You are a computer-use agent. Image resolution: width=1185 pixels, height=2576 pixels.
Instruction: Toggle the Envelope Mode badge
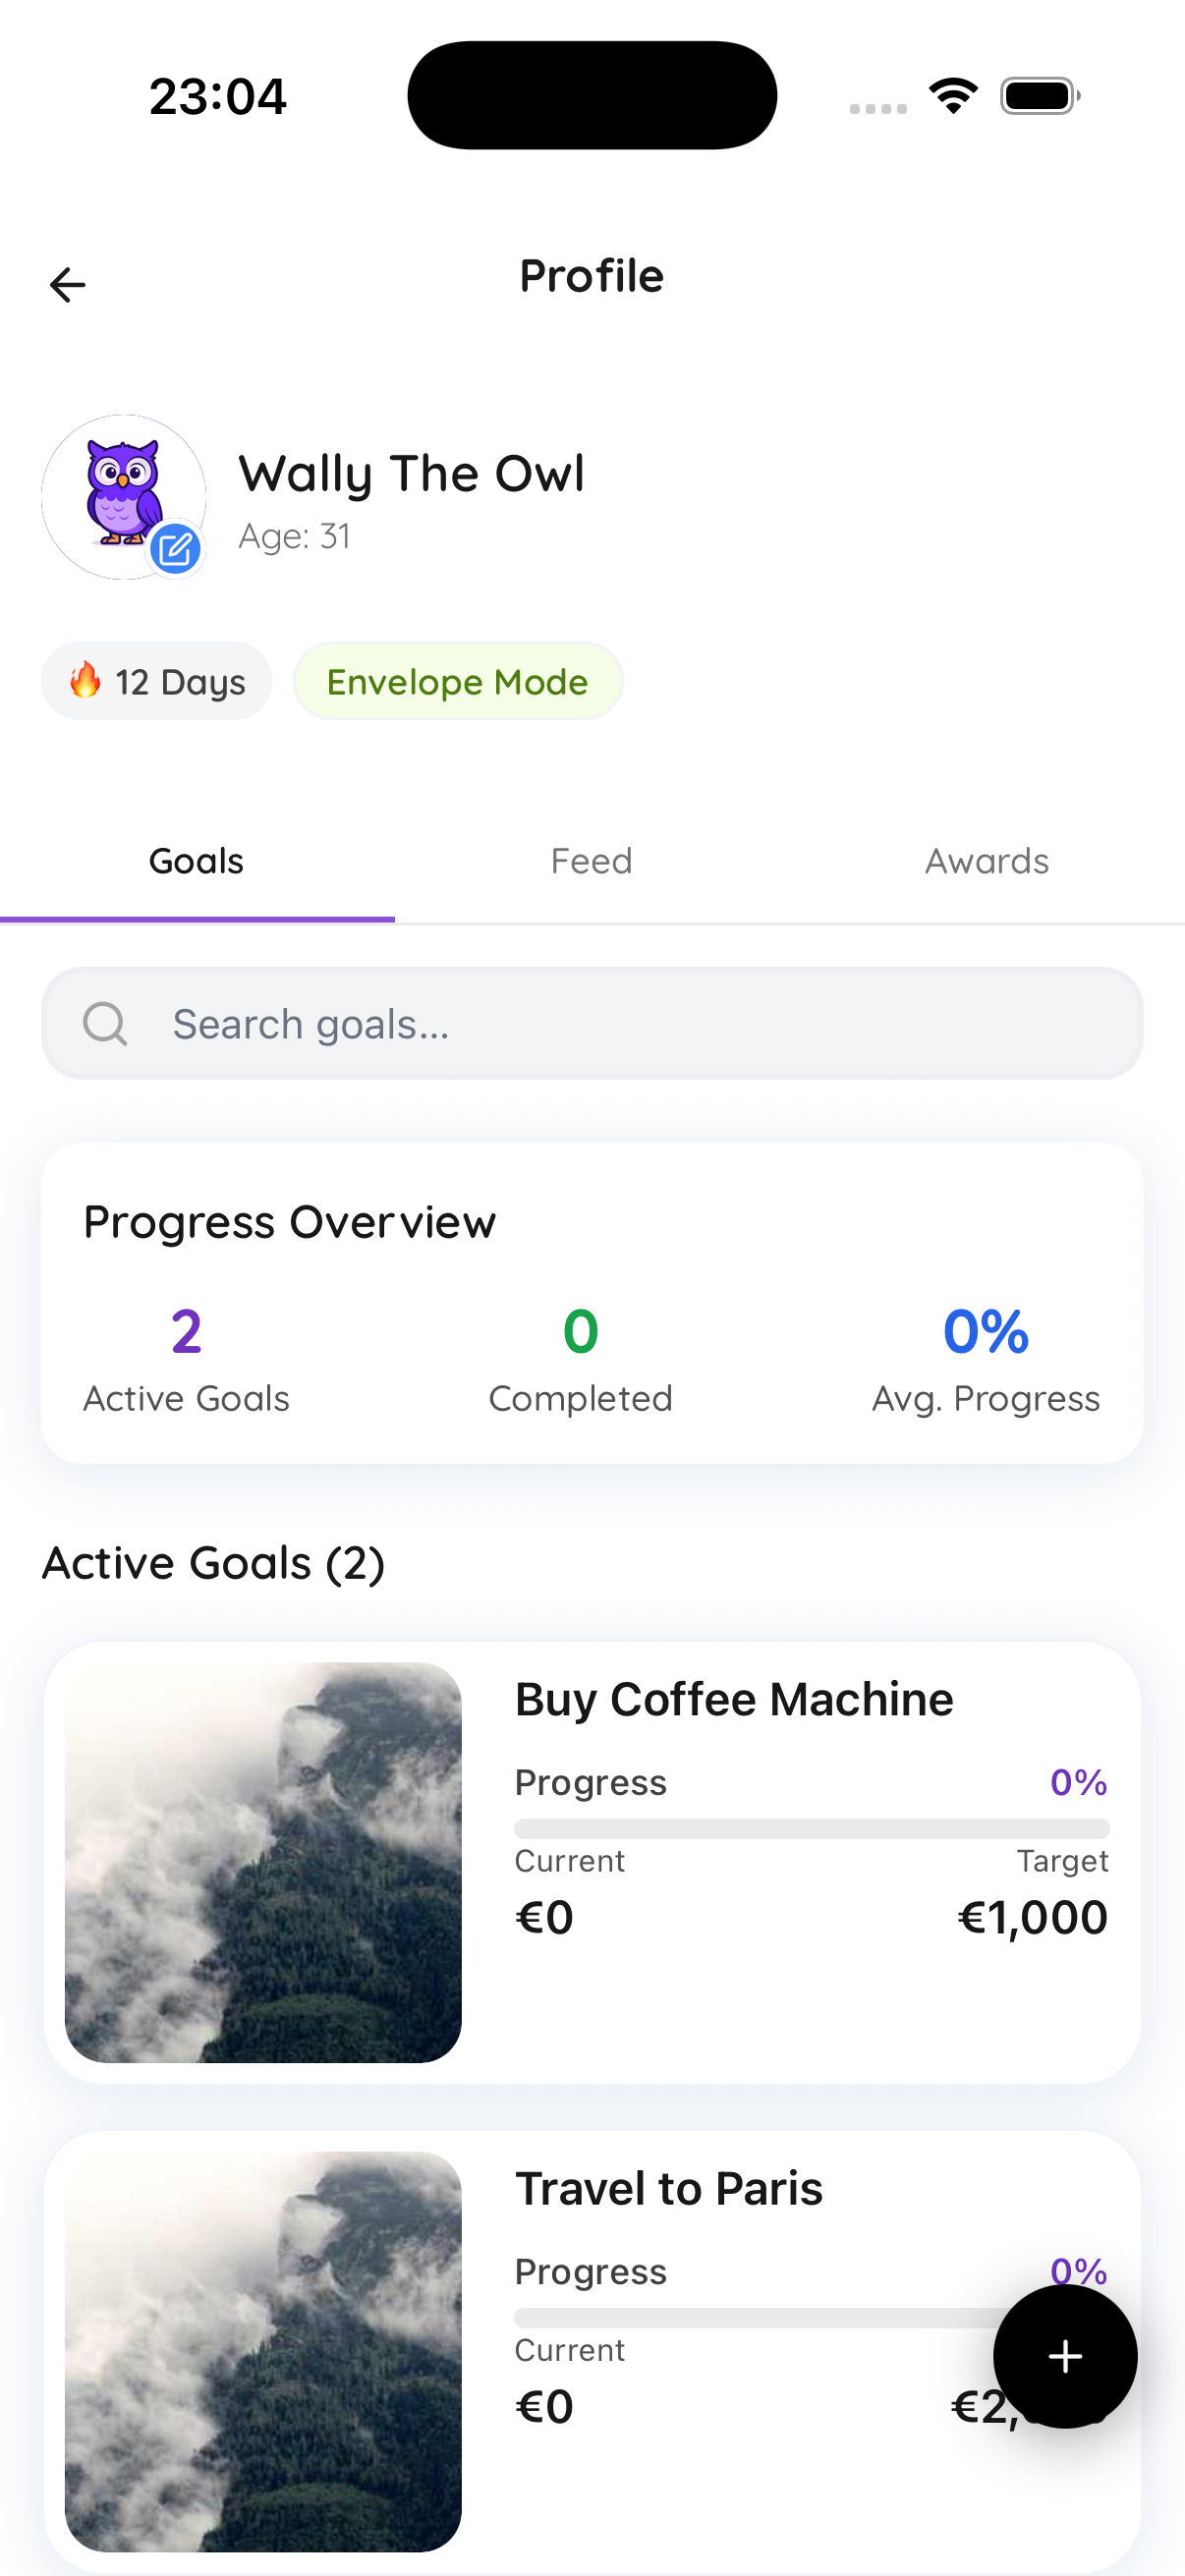(457, 681)
